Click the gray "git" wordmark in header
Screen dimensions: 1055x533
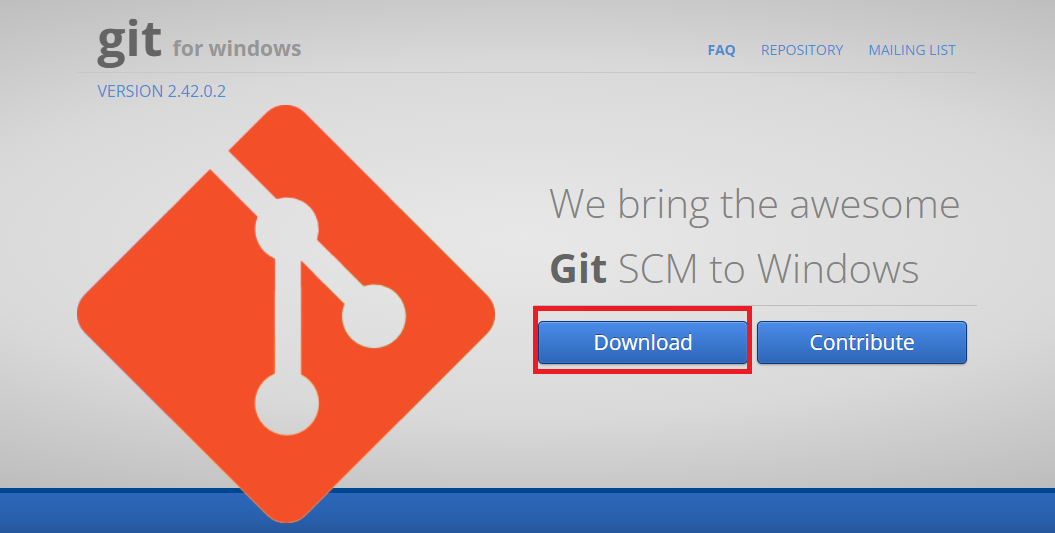tap(129, 44)
